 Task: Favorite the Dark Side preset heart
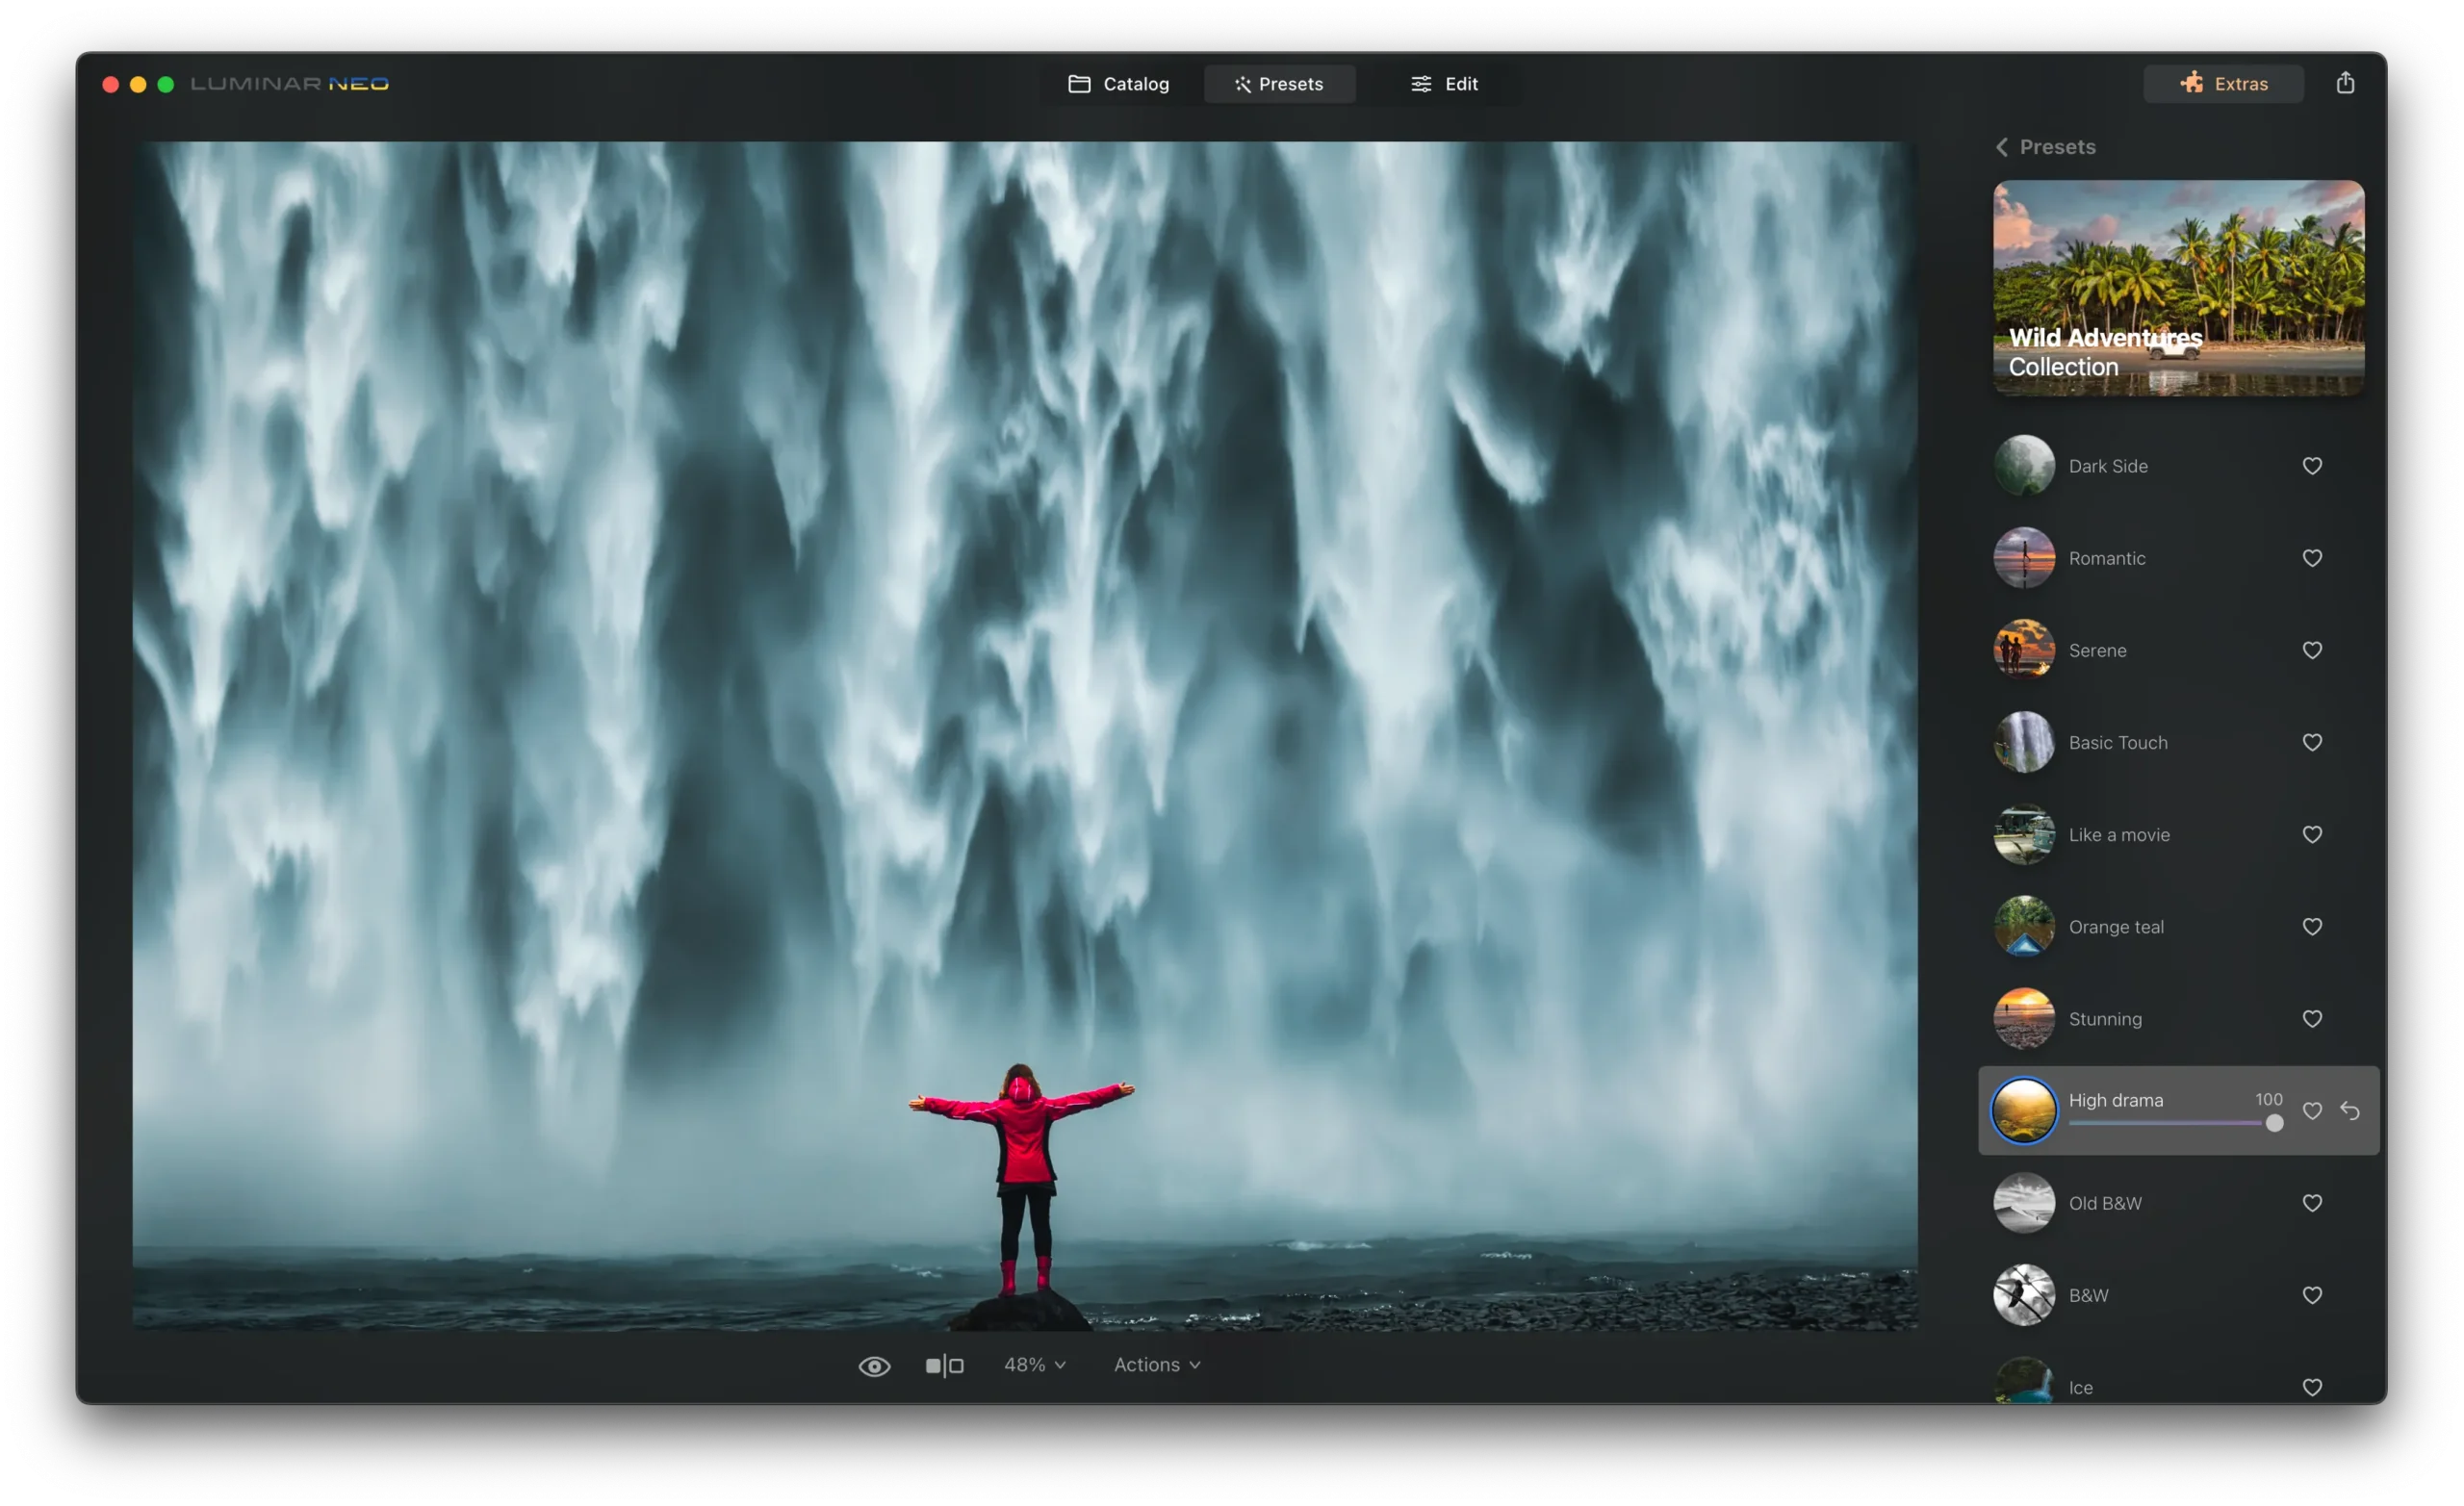tap(2312, 466)
